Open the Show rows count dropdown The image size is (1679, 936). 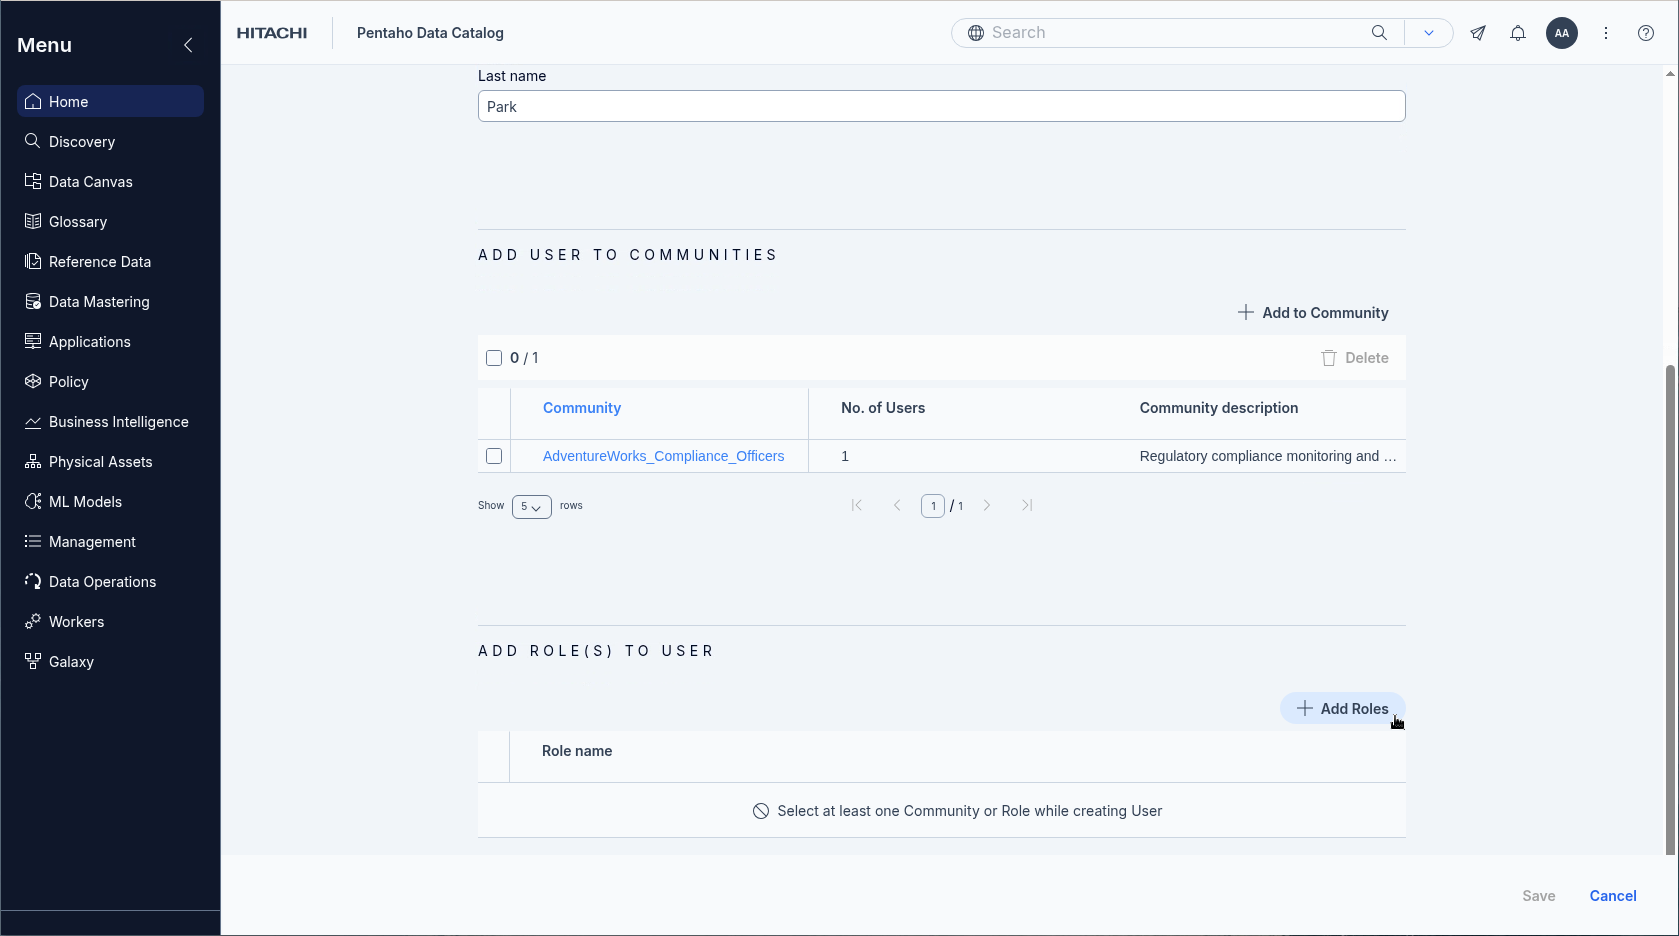pos(531,507)
